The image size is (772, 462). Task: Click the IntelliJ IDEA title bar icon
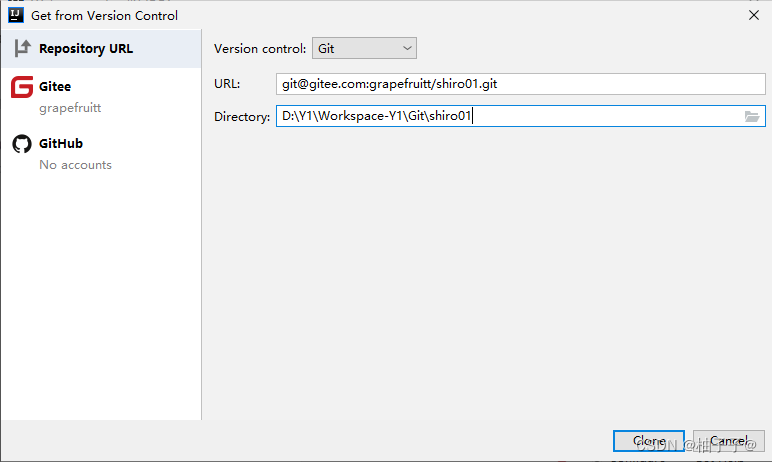[16, 15]
